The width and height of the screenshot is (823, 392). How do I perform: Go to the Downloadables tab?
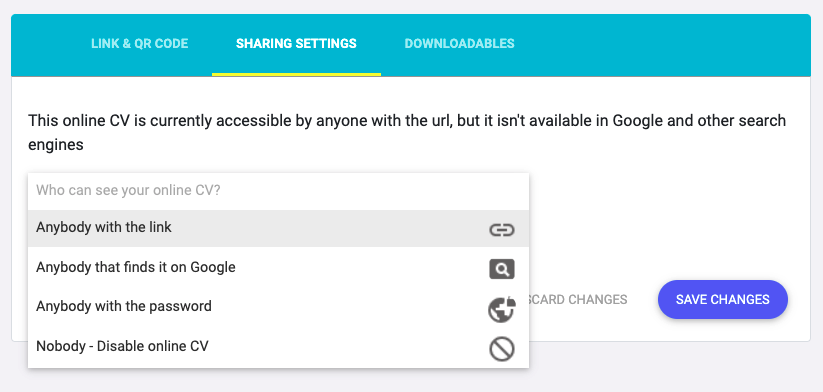459,44
